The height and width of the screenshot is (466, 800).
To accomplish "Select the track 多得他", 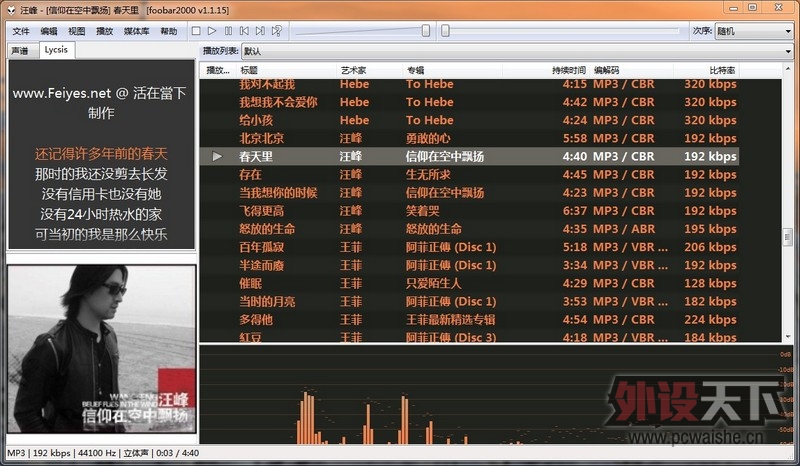I will pos(256,320).
